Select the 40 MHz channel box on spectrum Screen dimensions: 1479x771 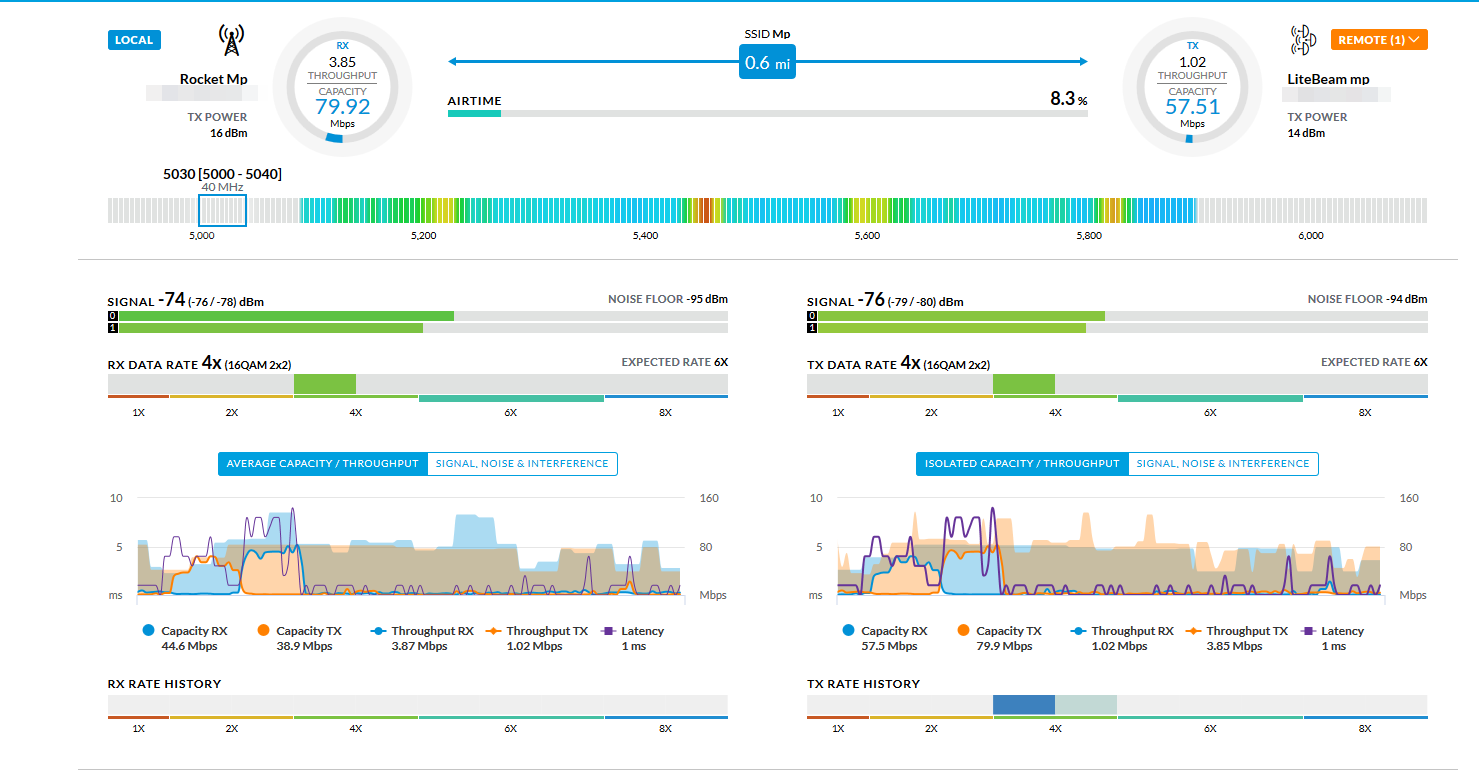tap(222, 210)
